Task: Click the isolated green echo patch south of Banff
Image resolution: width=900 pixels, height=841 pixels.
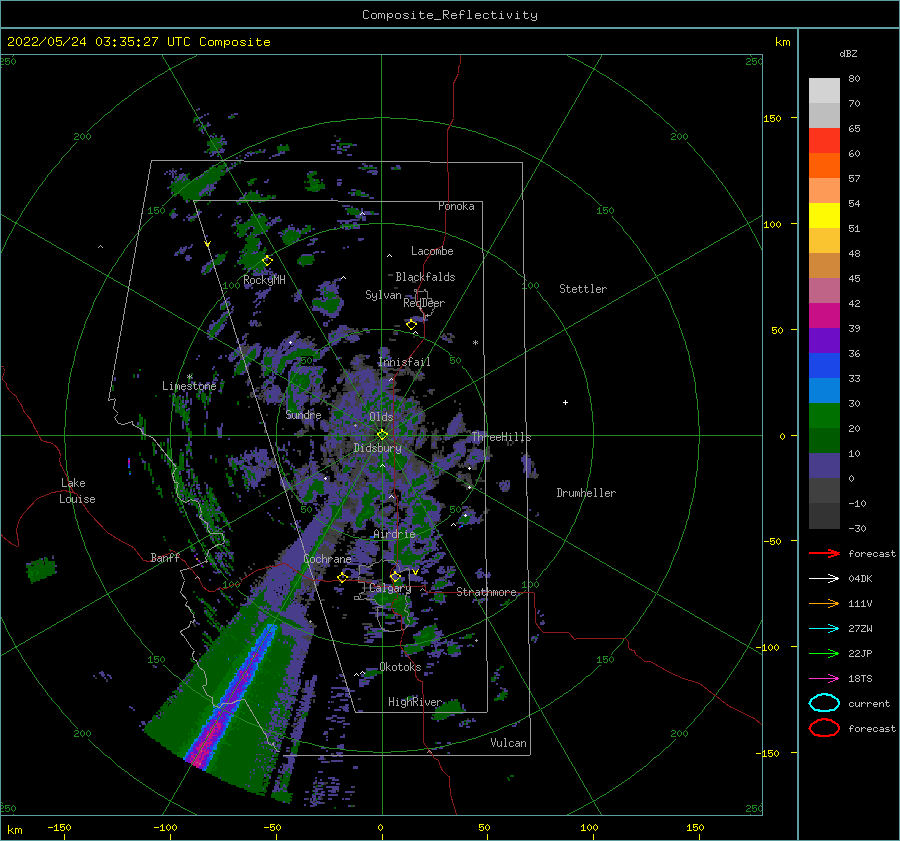Action: pyautogui.click(x=41, y=569)
